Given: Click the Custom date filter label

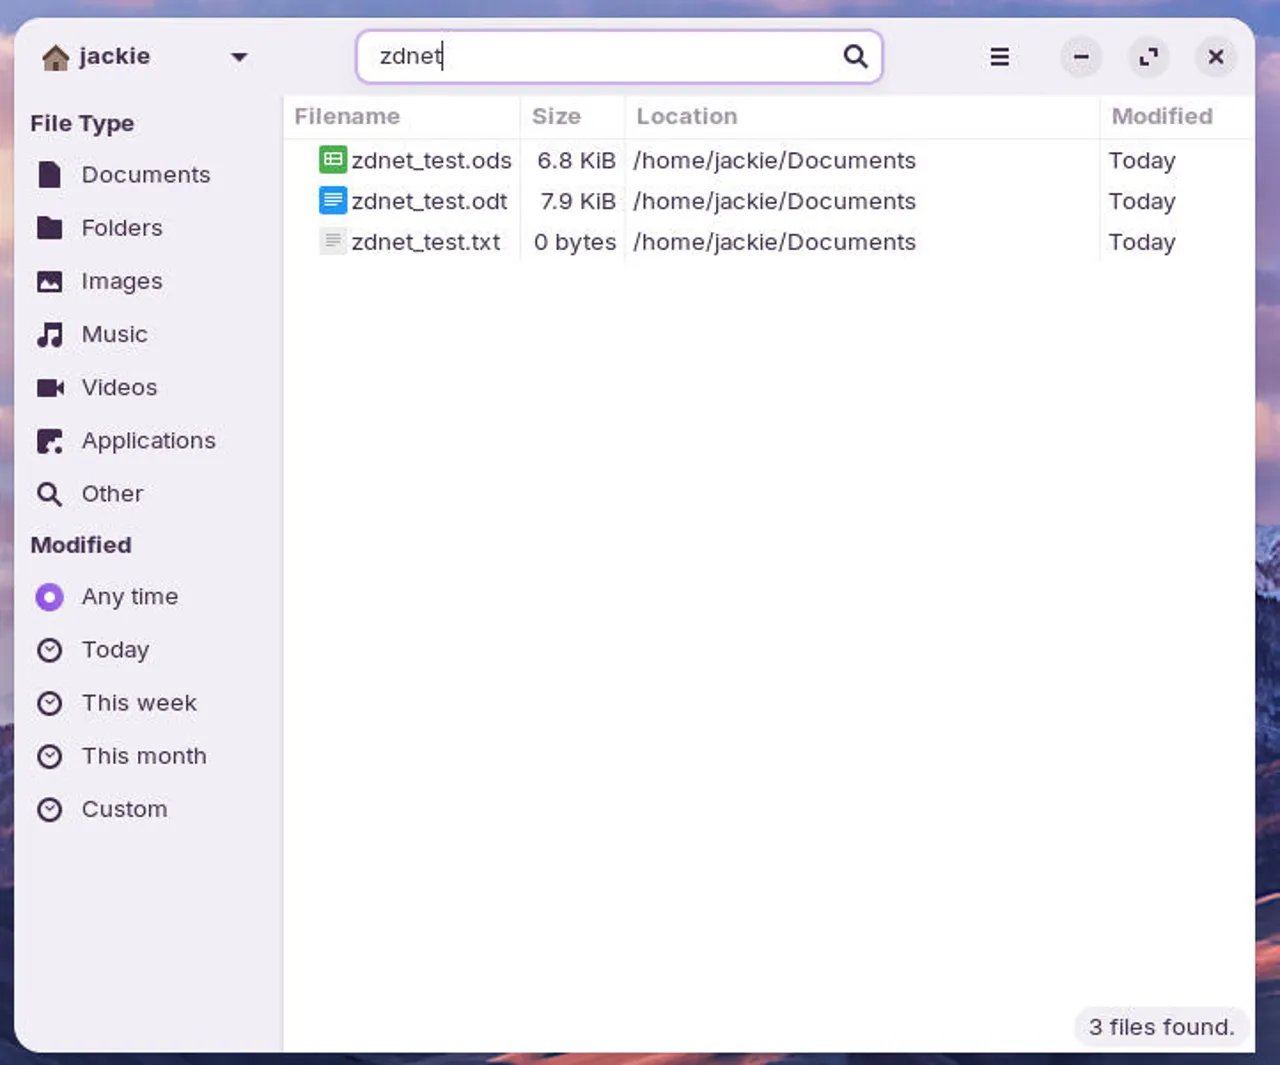Looking at the screenshot, I should point(125,809).
